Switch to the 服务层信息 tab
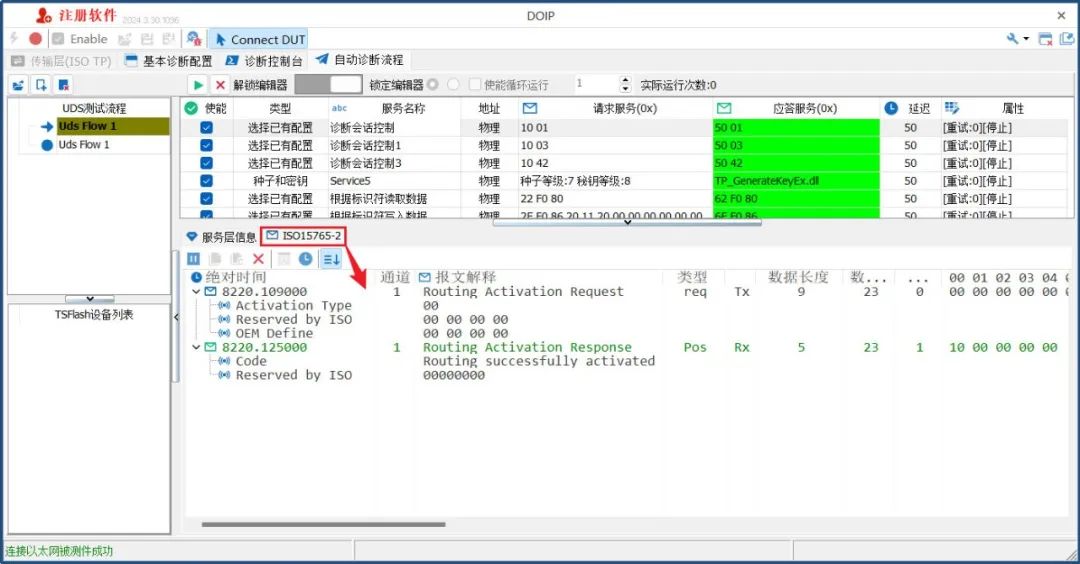Viewport: 1080px width, 564px height. point(221,237)
